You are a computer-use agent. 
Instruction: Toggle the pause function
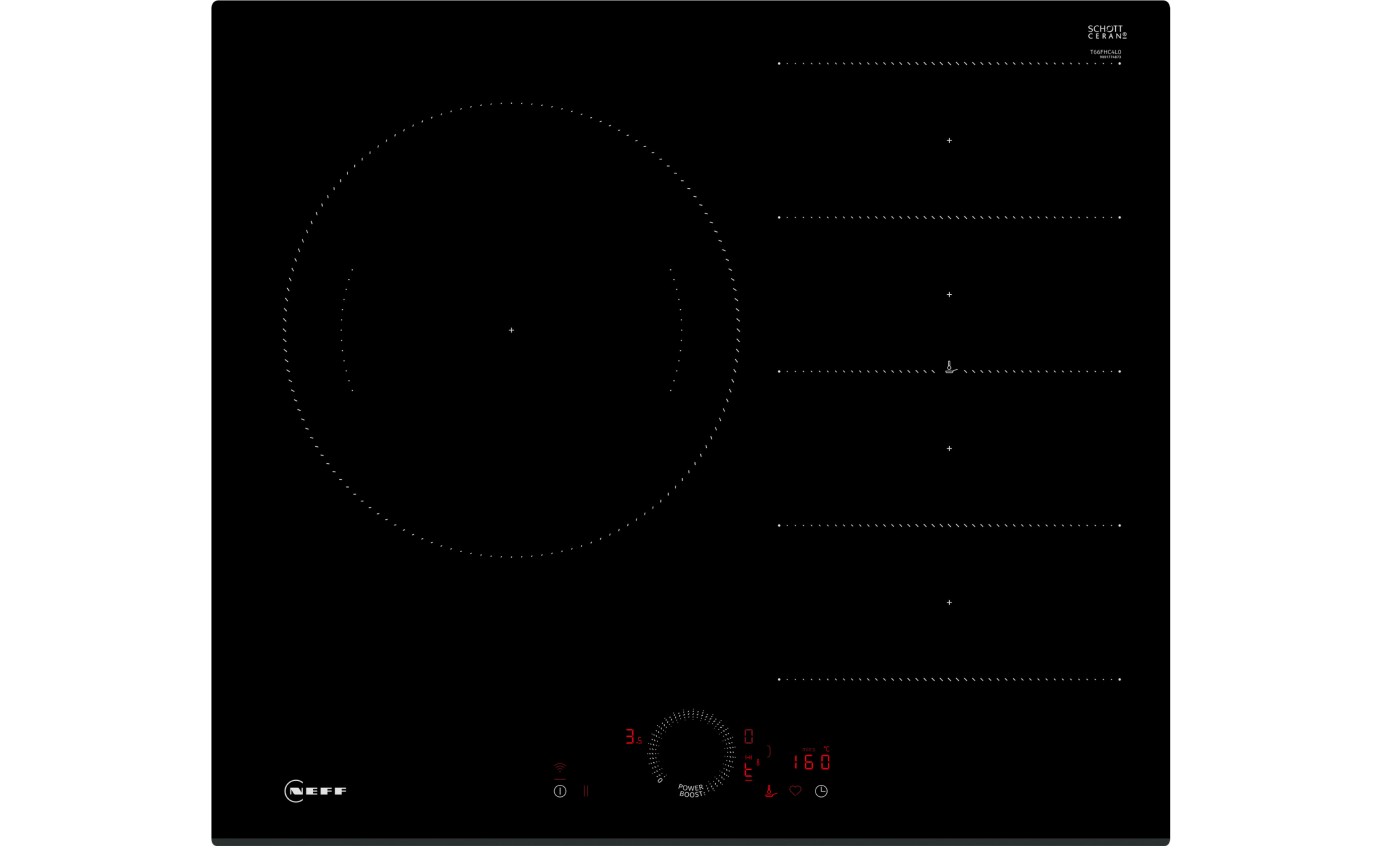pos(586,790)
